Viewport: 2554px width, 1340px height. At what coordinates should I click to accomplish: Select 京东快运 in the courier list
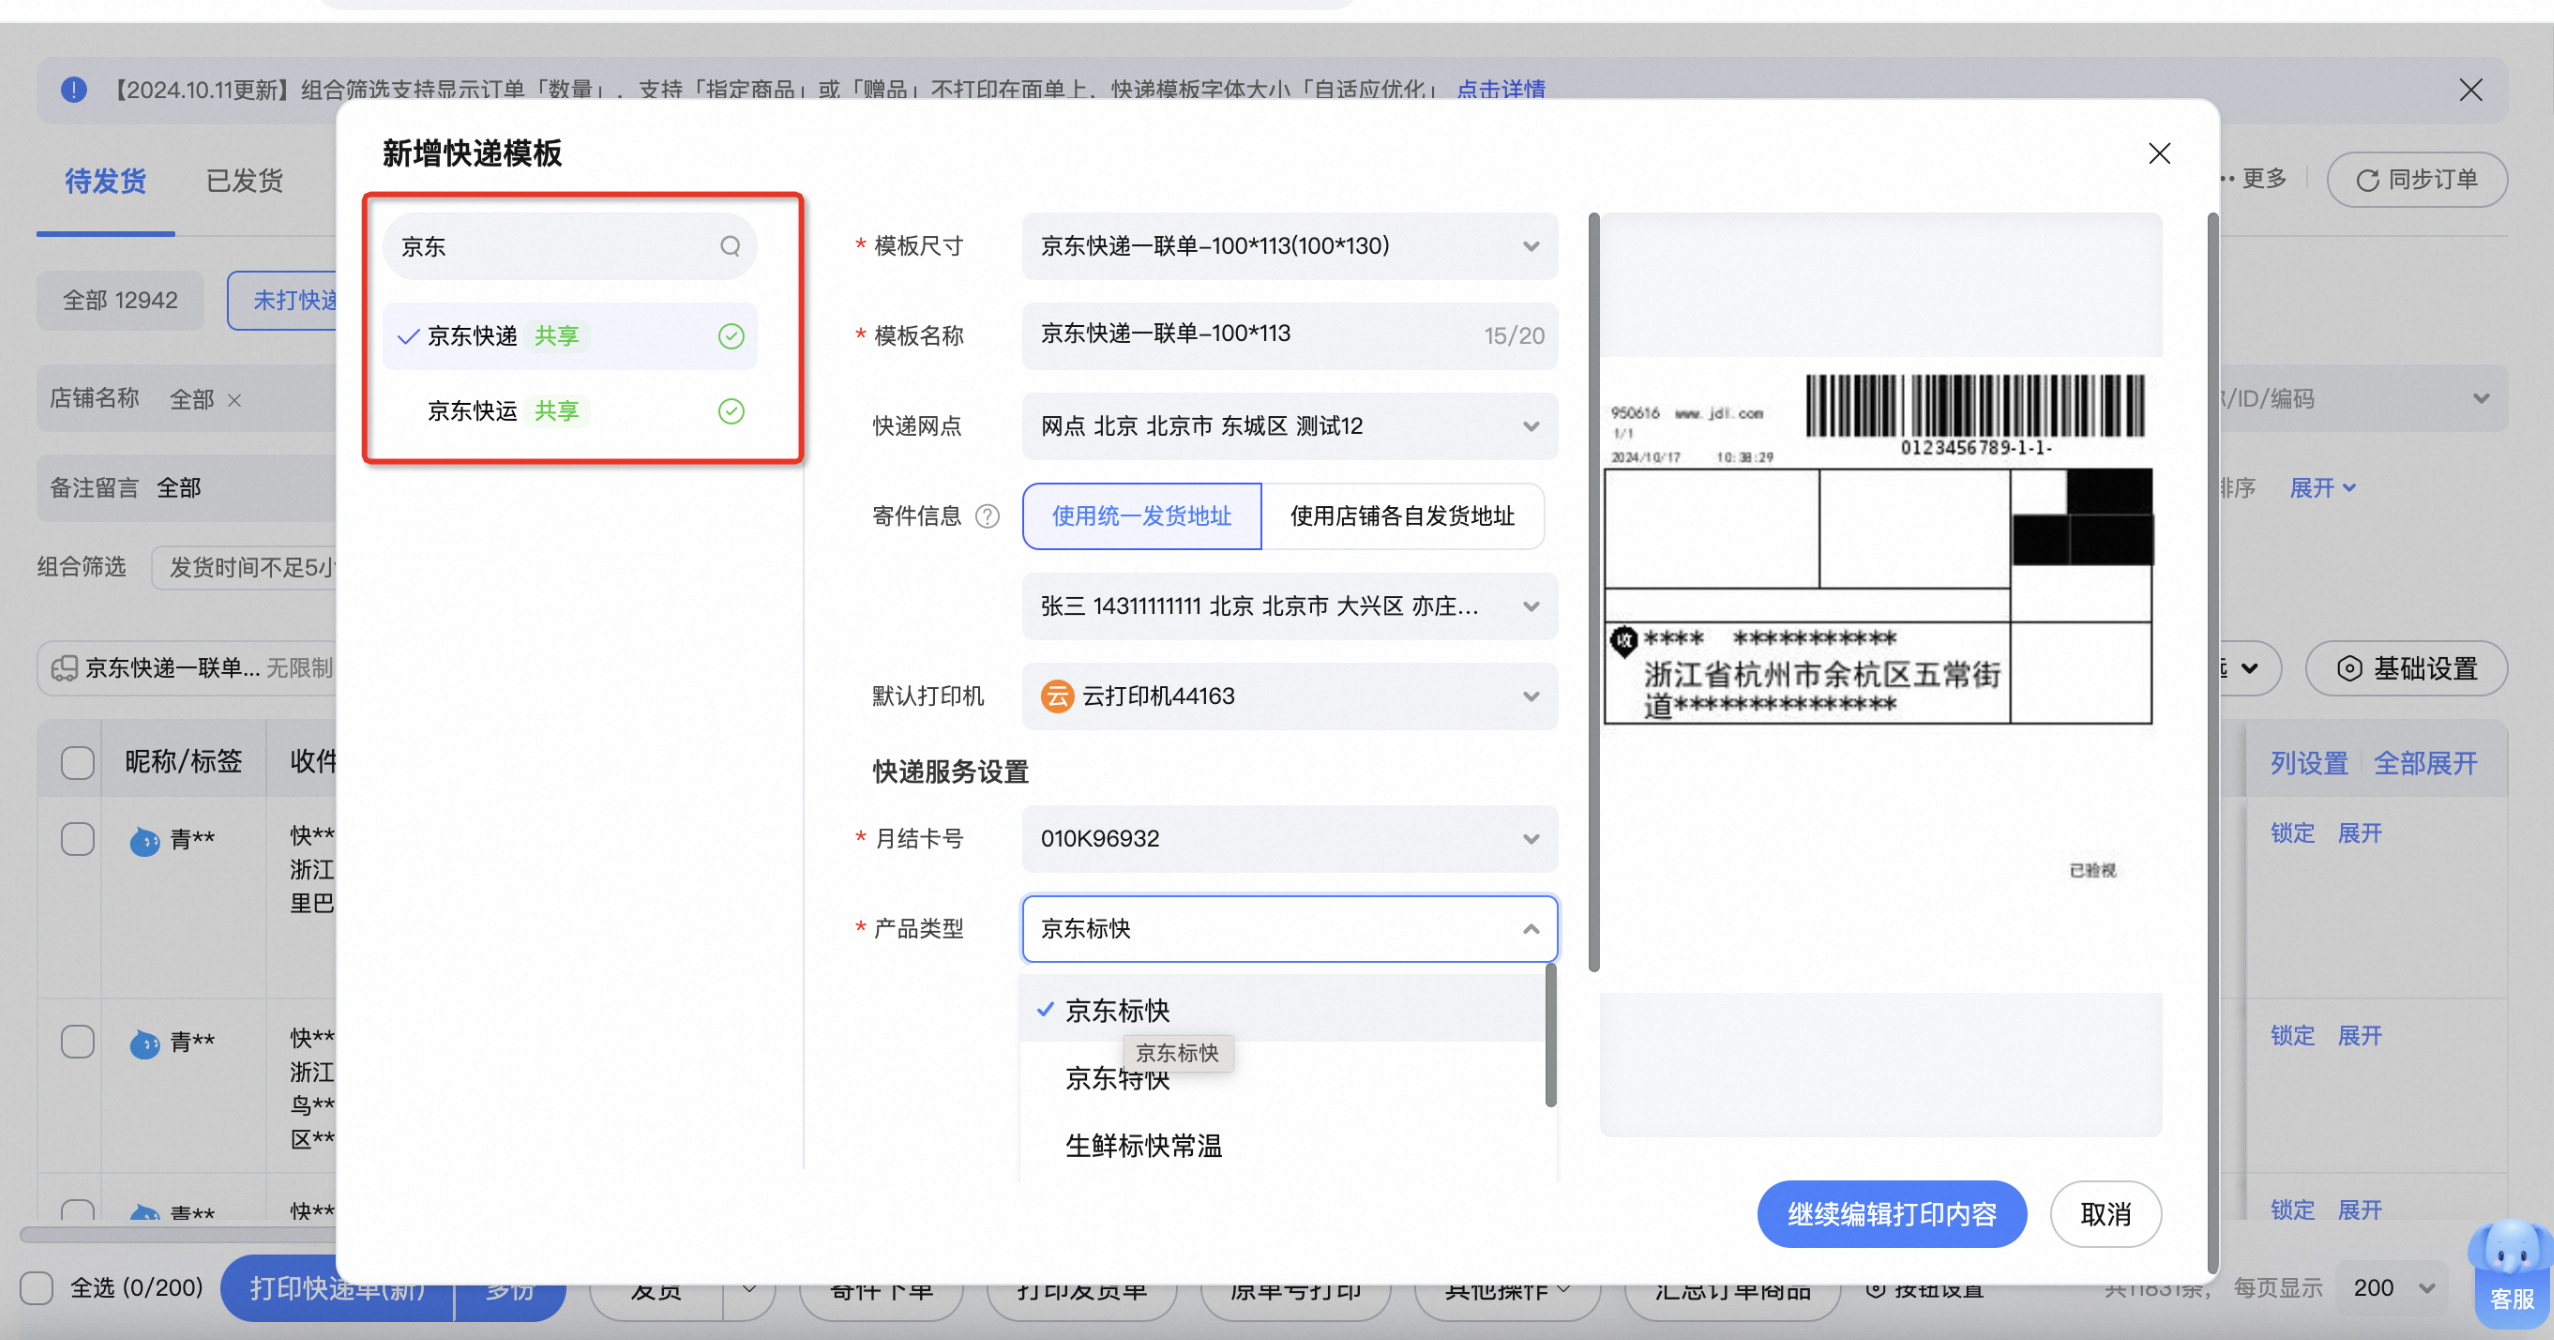pyautogui.click(x=570, y=411)
